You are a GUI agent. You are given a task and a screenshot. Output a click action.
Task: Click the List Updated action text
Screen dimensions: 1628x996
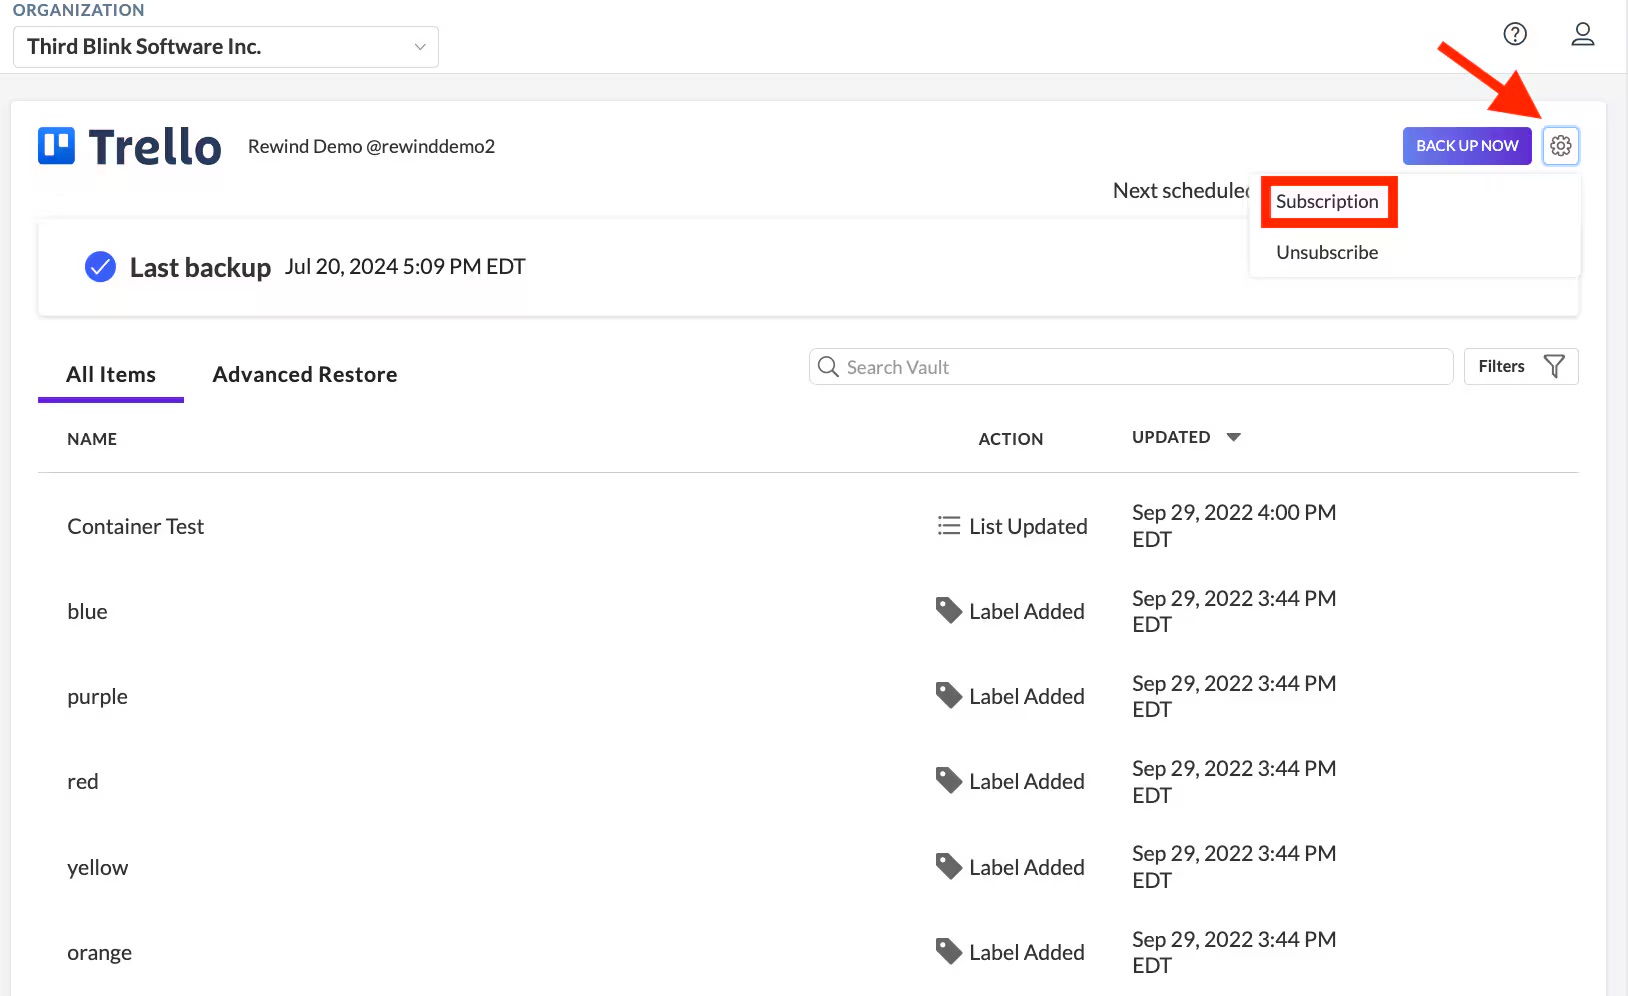tap(1028, 526)
